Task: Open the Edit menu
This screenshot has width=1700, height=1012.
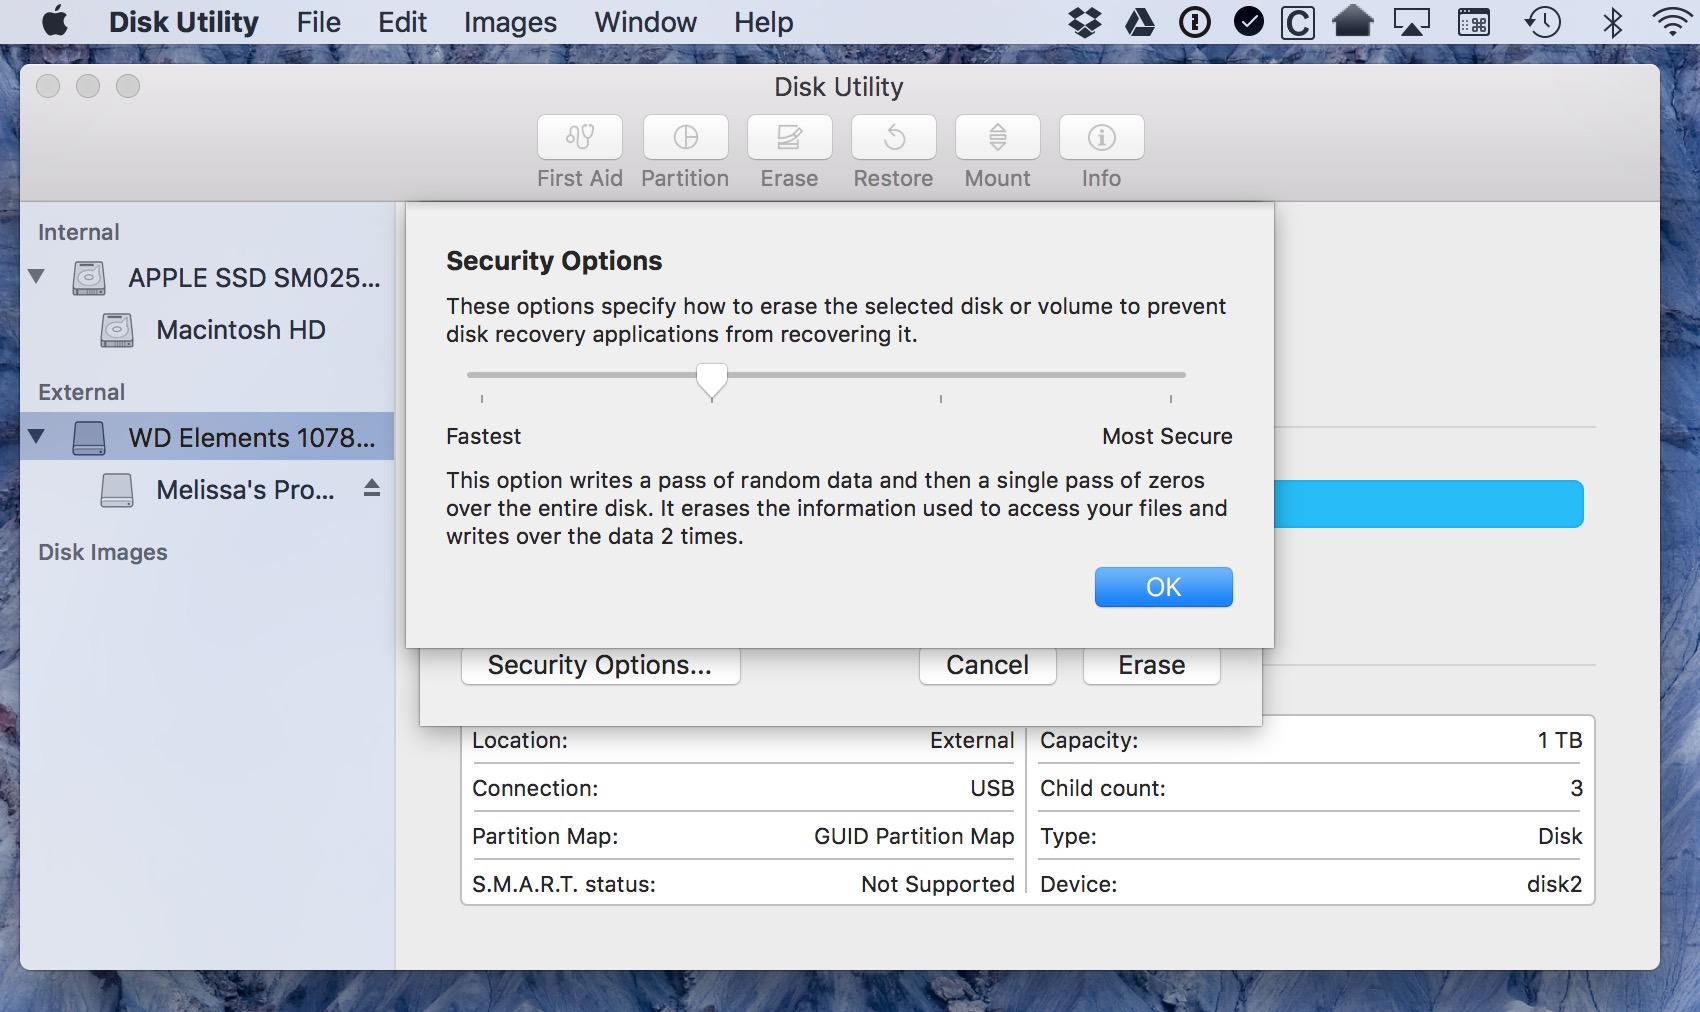Action: point(402,22)
